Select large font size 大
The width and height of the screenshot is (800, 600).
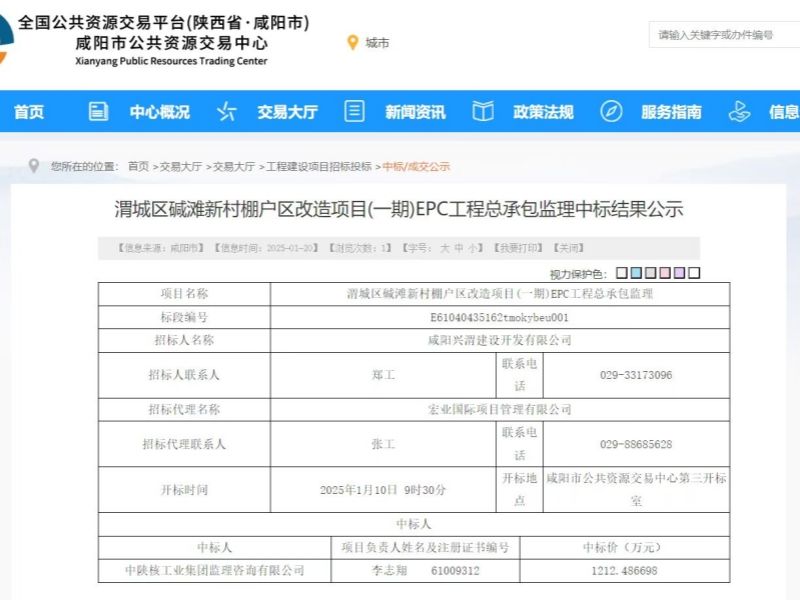pyautogui.click(x=444, y=248)
